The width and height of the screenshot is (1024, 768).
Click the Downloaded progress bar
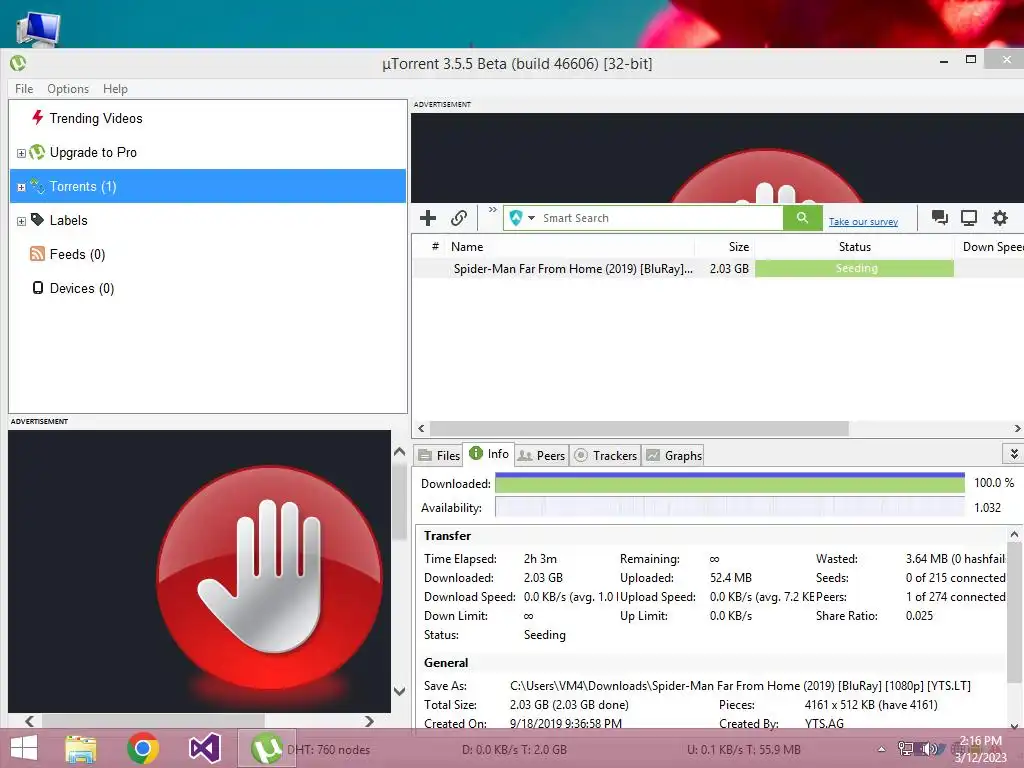point(729,483)
